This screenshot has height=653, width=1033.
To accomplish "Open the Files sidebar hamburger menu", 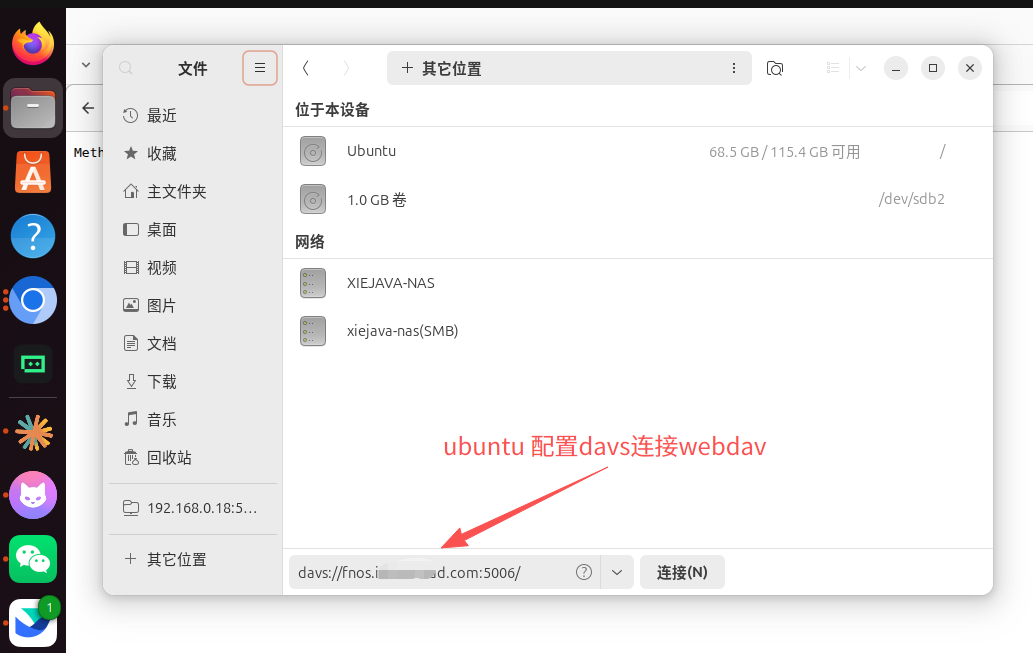I will (260, 68).
